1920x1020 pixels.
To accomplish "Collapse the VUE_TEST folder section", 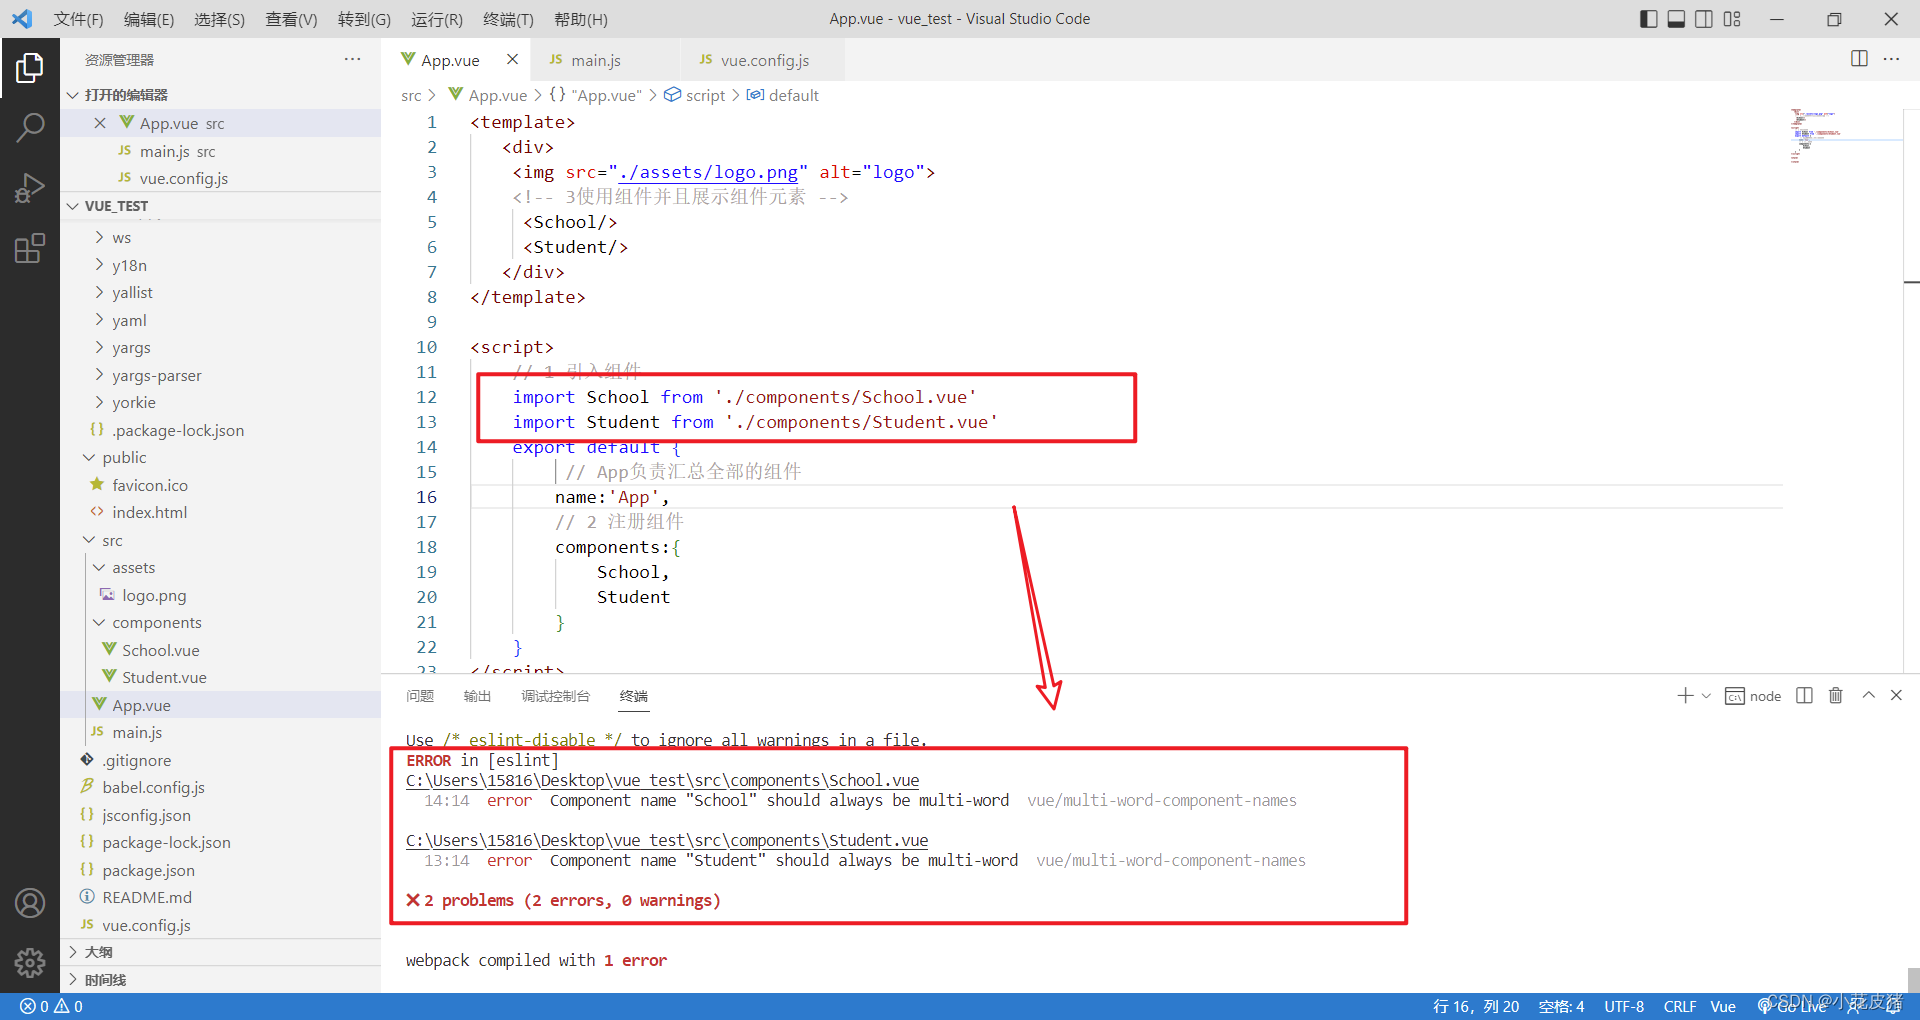I will [x=220, y=206].
